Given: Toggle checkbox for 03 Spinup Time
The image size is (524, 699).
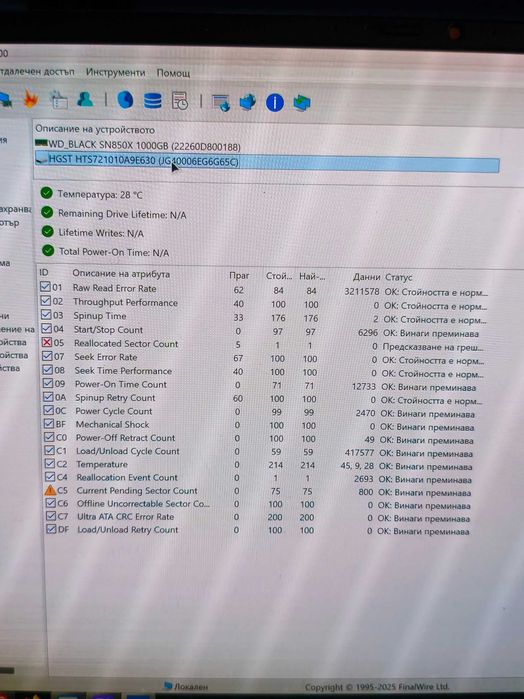Looking at the screenshot, I should (46, 315).
